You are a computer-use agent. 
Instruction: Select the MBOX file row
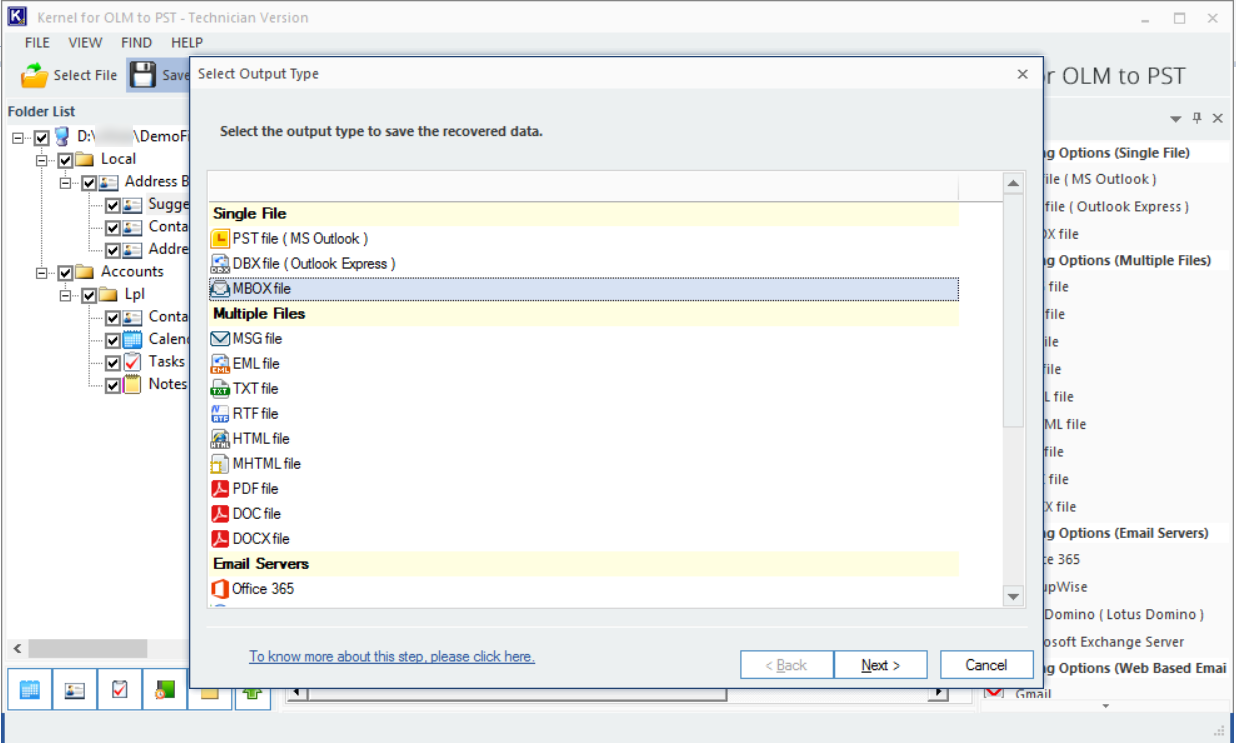(584, 289)
